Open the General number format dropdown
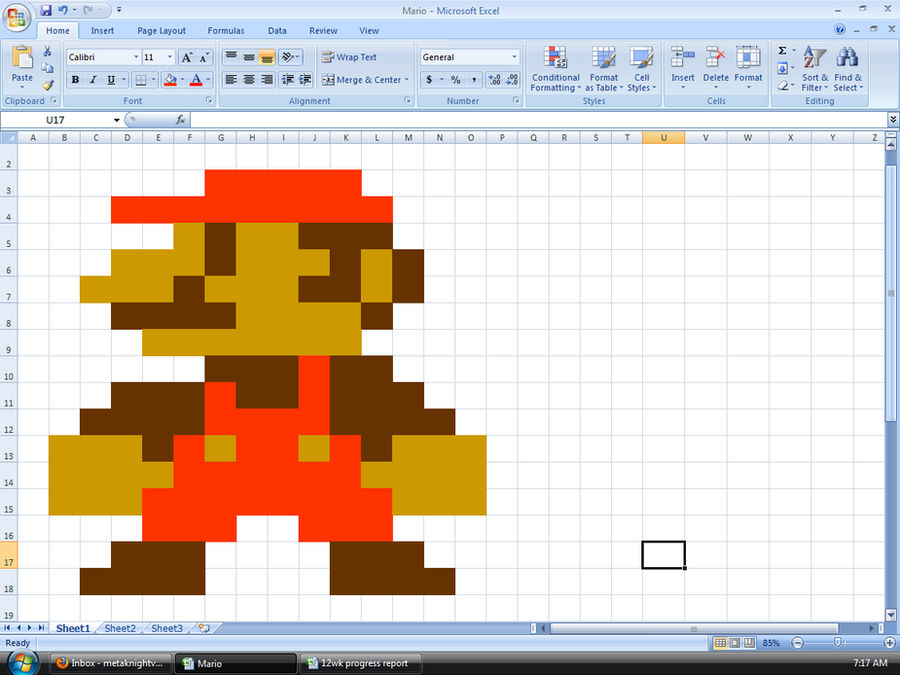 point(514,57)
